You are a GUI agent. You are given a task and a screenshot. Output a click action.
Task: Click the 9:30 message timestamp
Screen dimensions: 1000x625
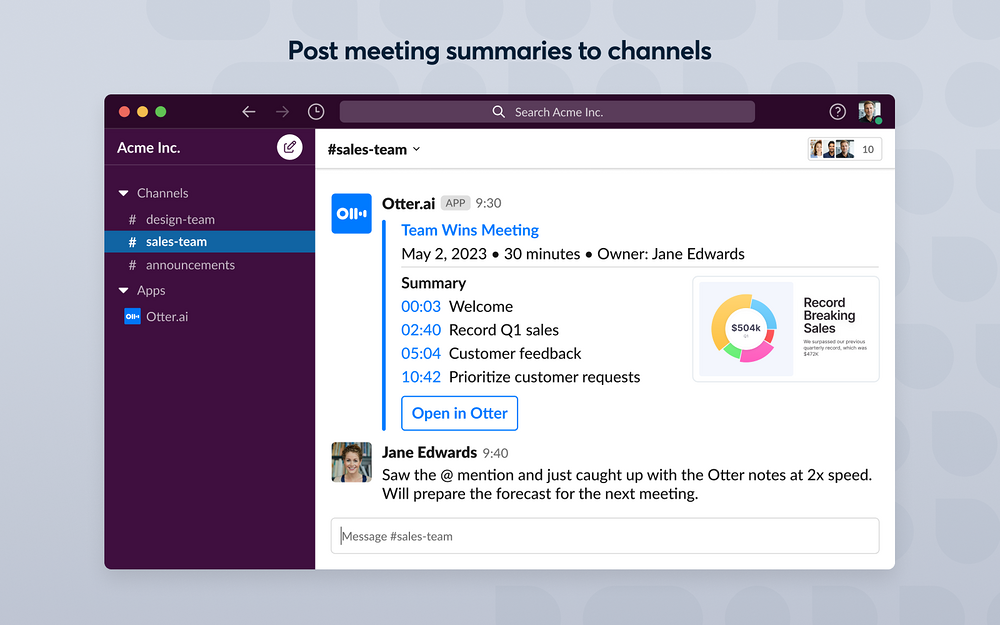tap(489, 203)
